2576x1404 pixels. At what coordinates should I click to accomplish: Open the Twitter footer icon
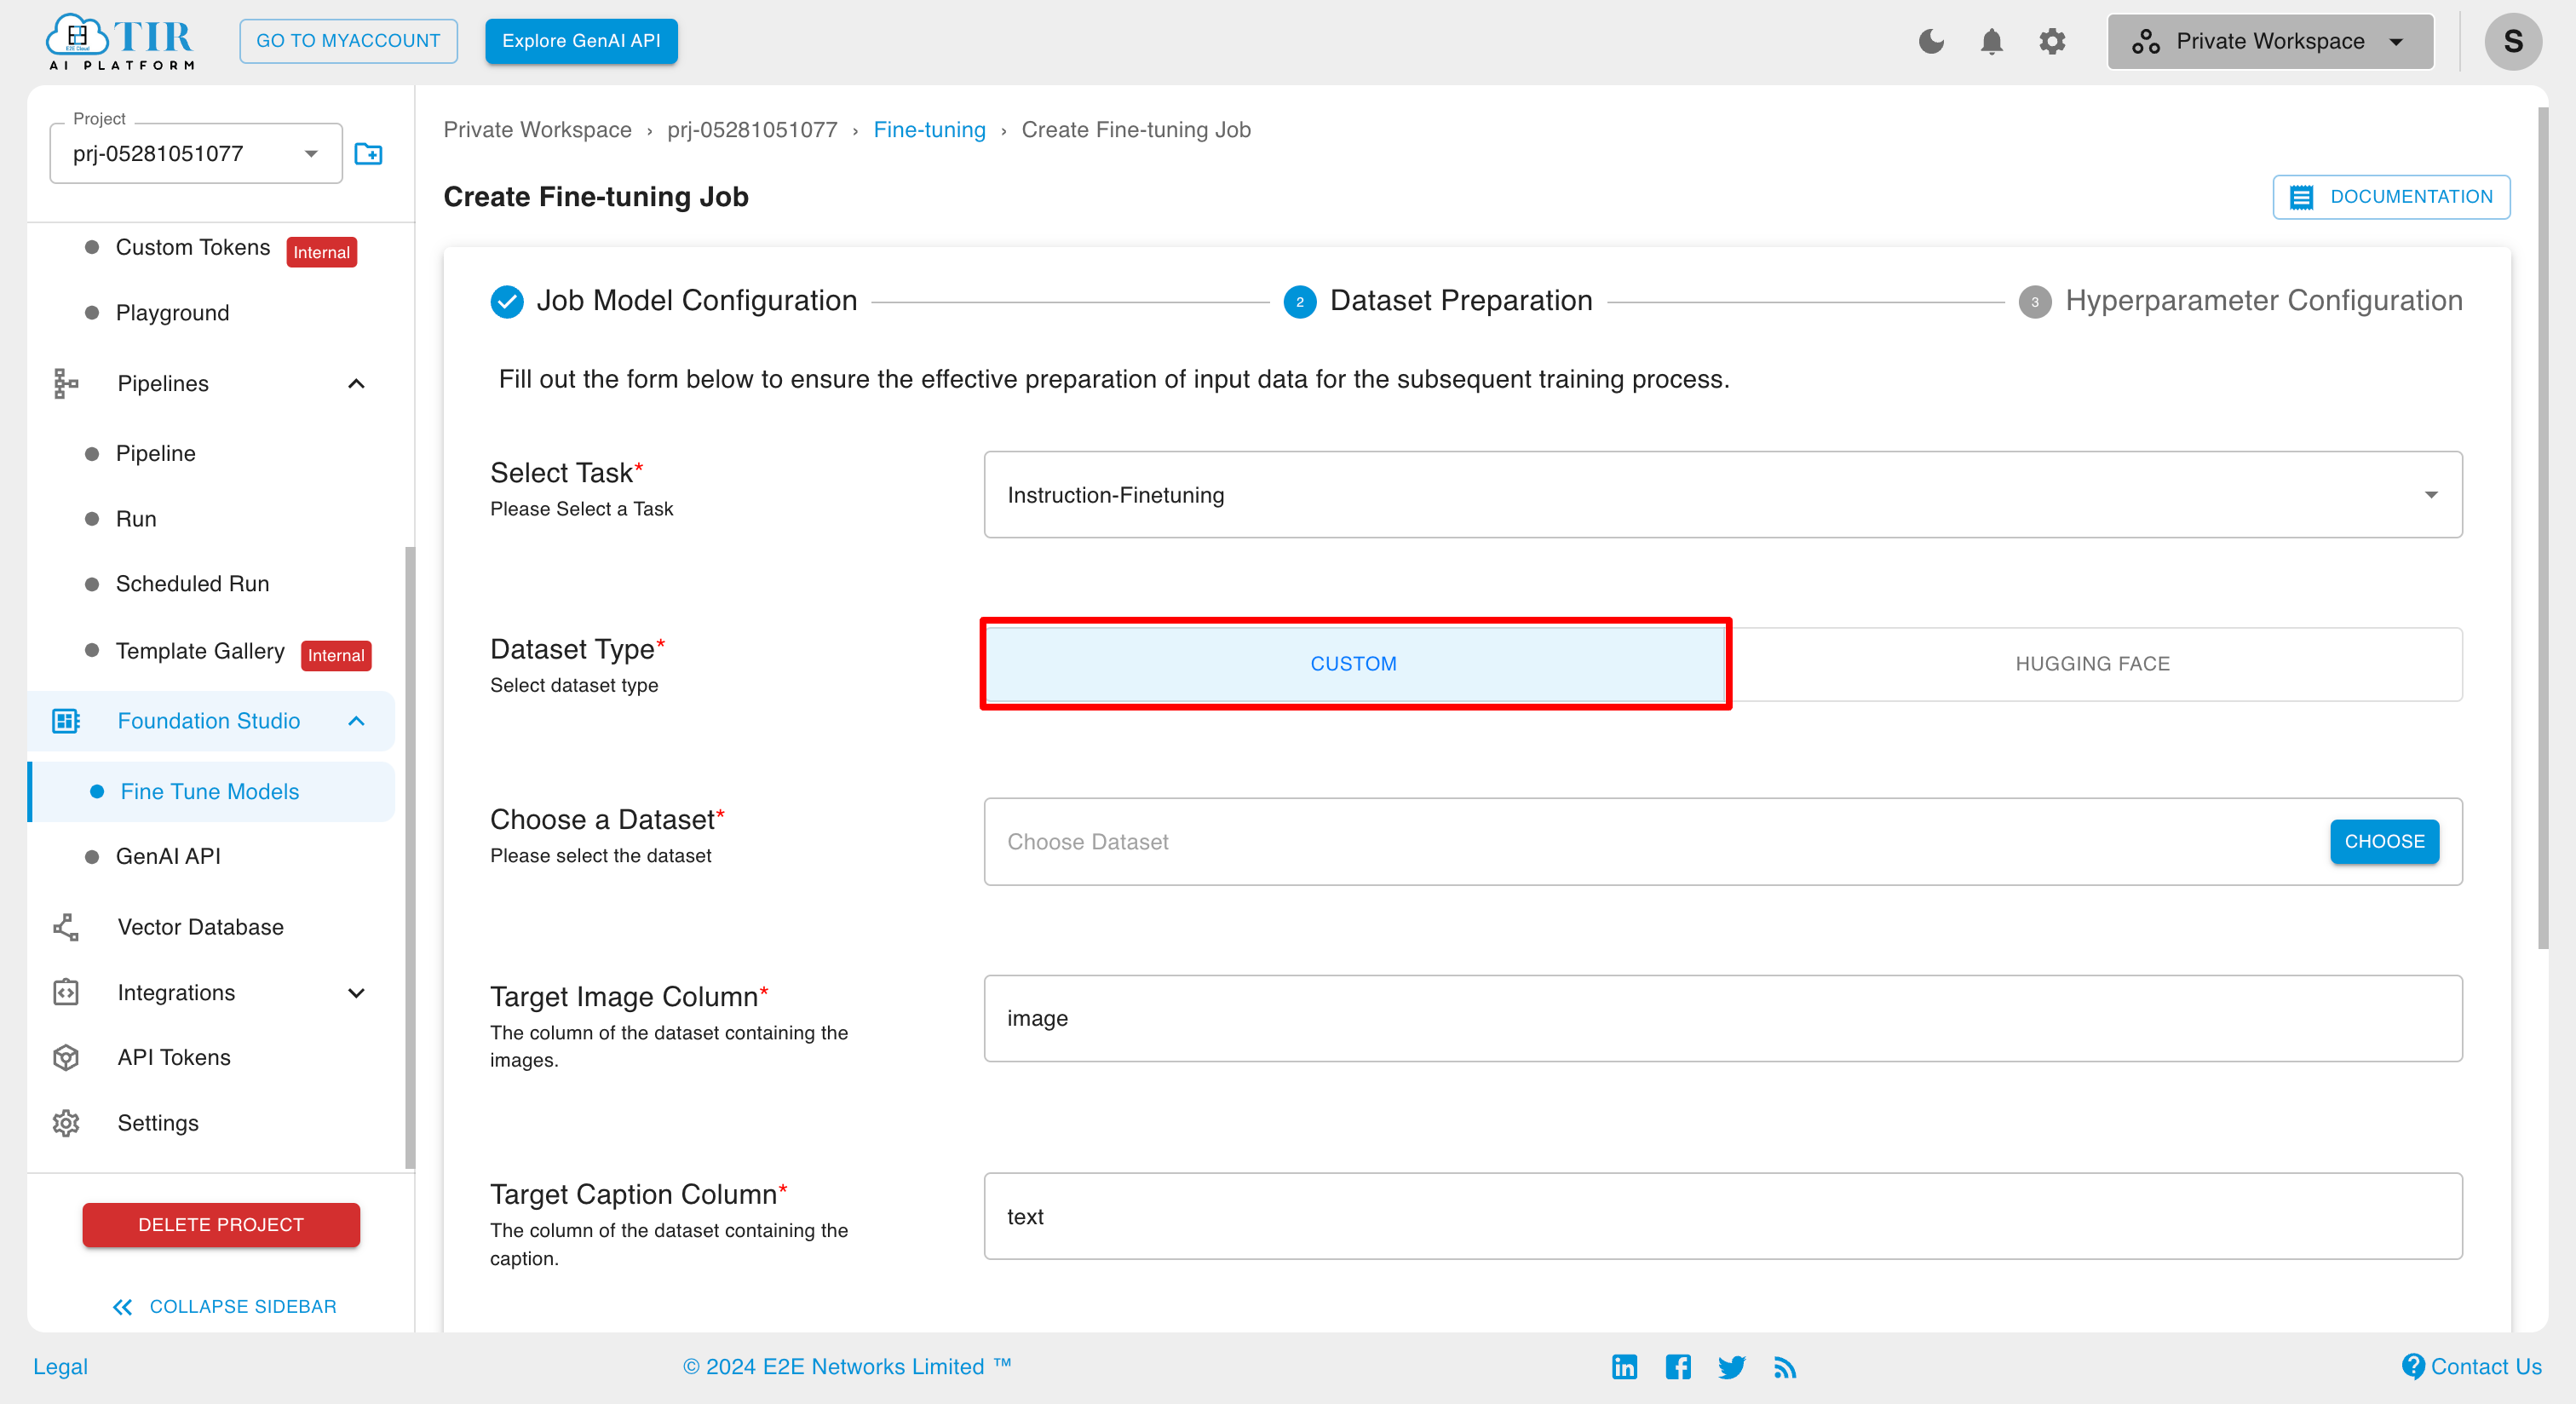1731,1366
